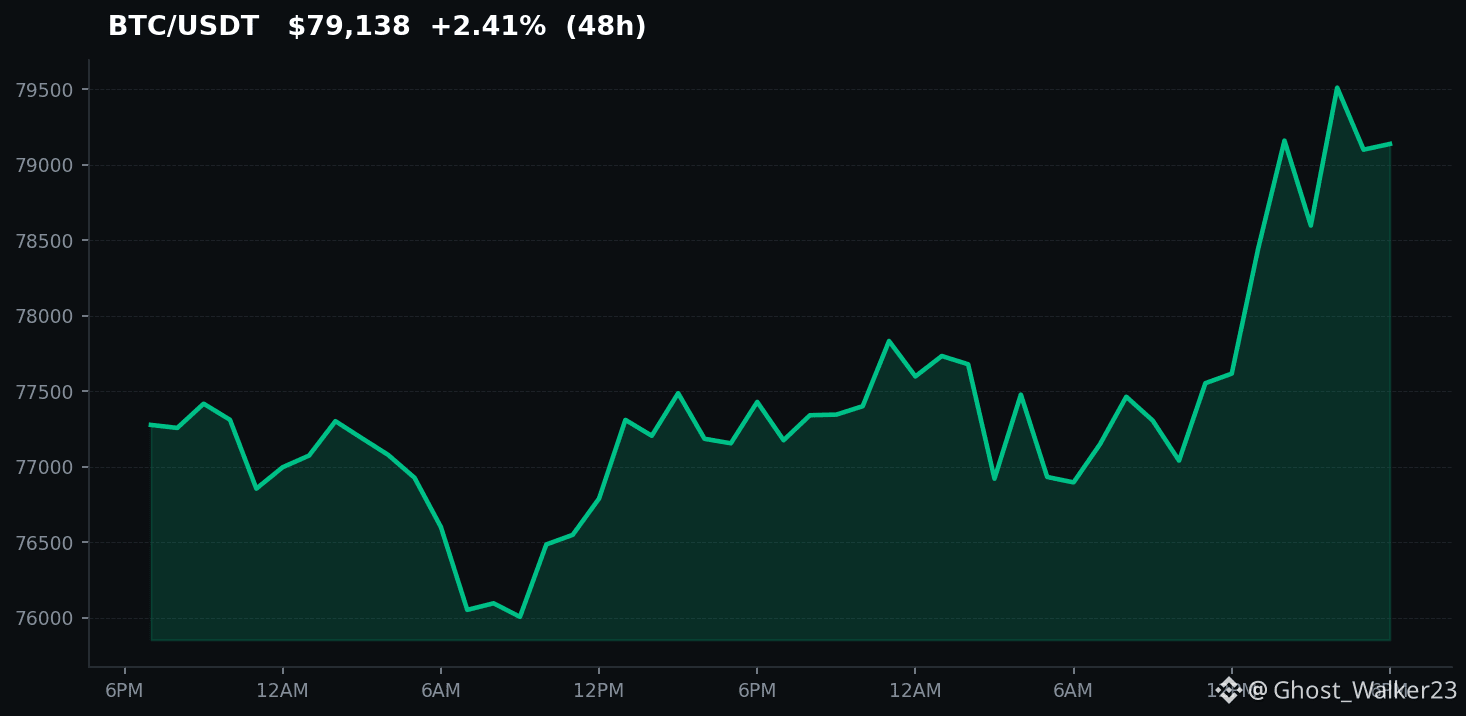Click the chart line's highest peak point
Viewport: 1466px width, 716px height.
coord(1337,88)
